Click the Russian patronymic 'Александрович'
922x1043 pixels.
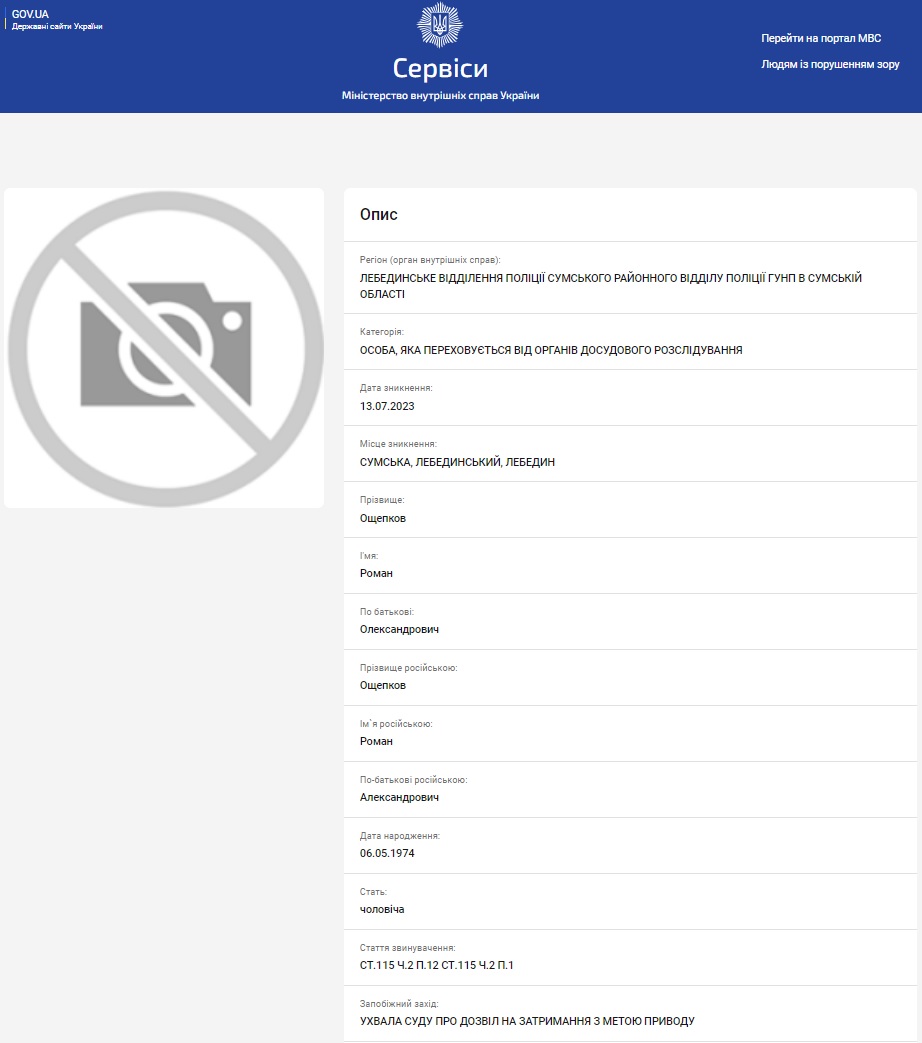pos(399,798)
